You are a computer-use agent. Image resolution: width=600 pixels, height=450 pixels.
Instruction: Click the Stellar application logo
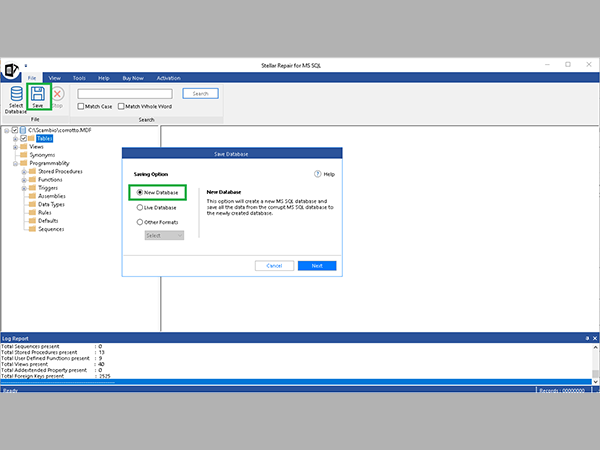pyautogui.click(x=11, y=70)
